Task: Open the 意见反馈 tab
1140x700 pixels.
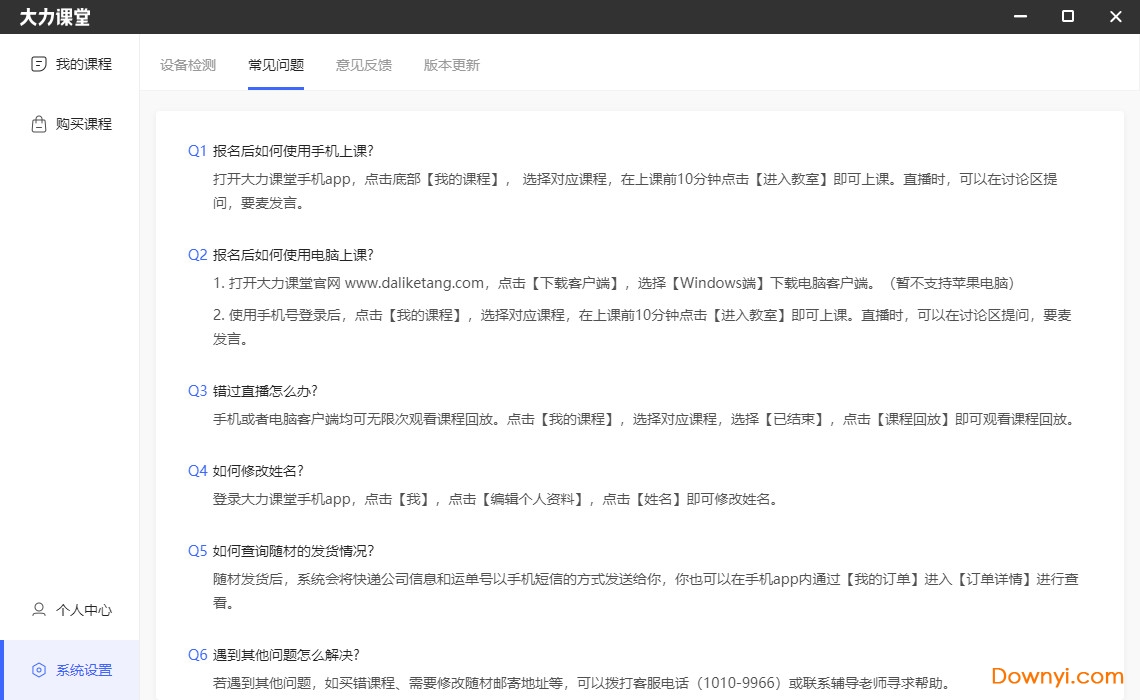Action: 364,65
